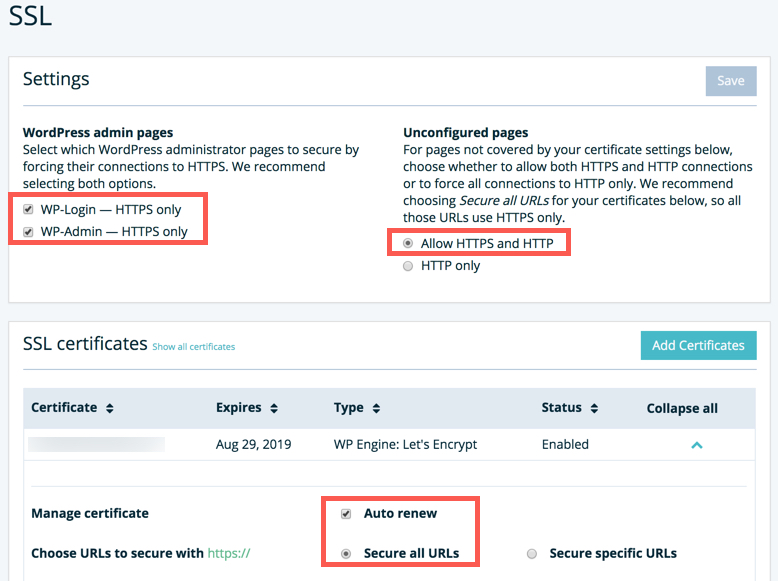This screenshot has width=778, height=581.
Task: Click the Expires column header text
Action: click(x=238, y=408)
